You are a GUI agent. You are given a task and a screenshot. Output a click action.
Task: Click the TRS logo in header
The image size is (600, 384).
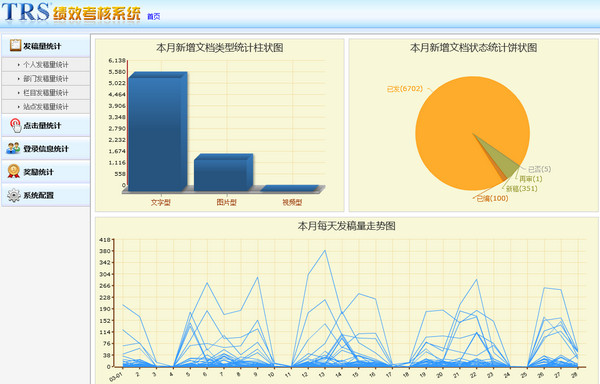26,12
